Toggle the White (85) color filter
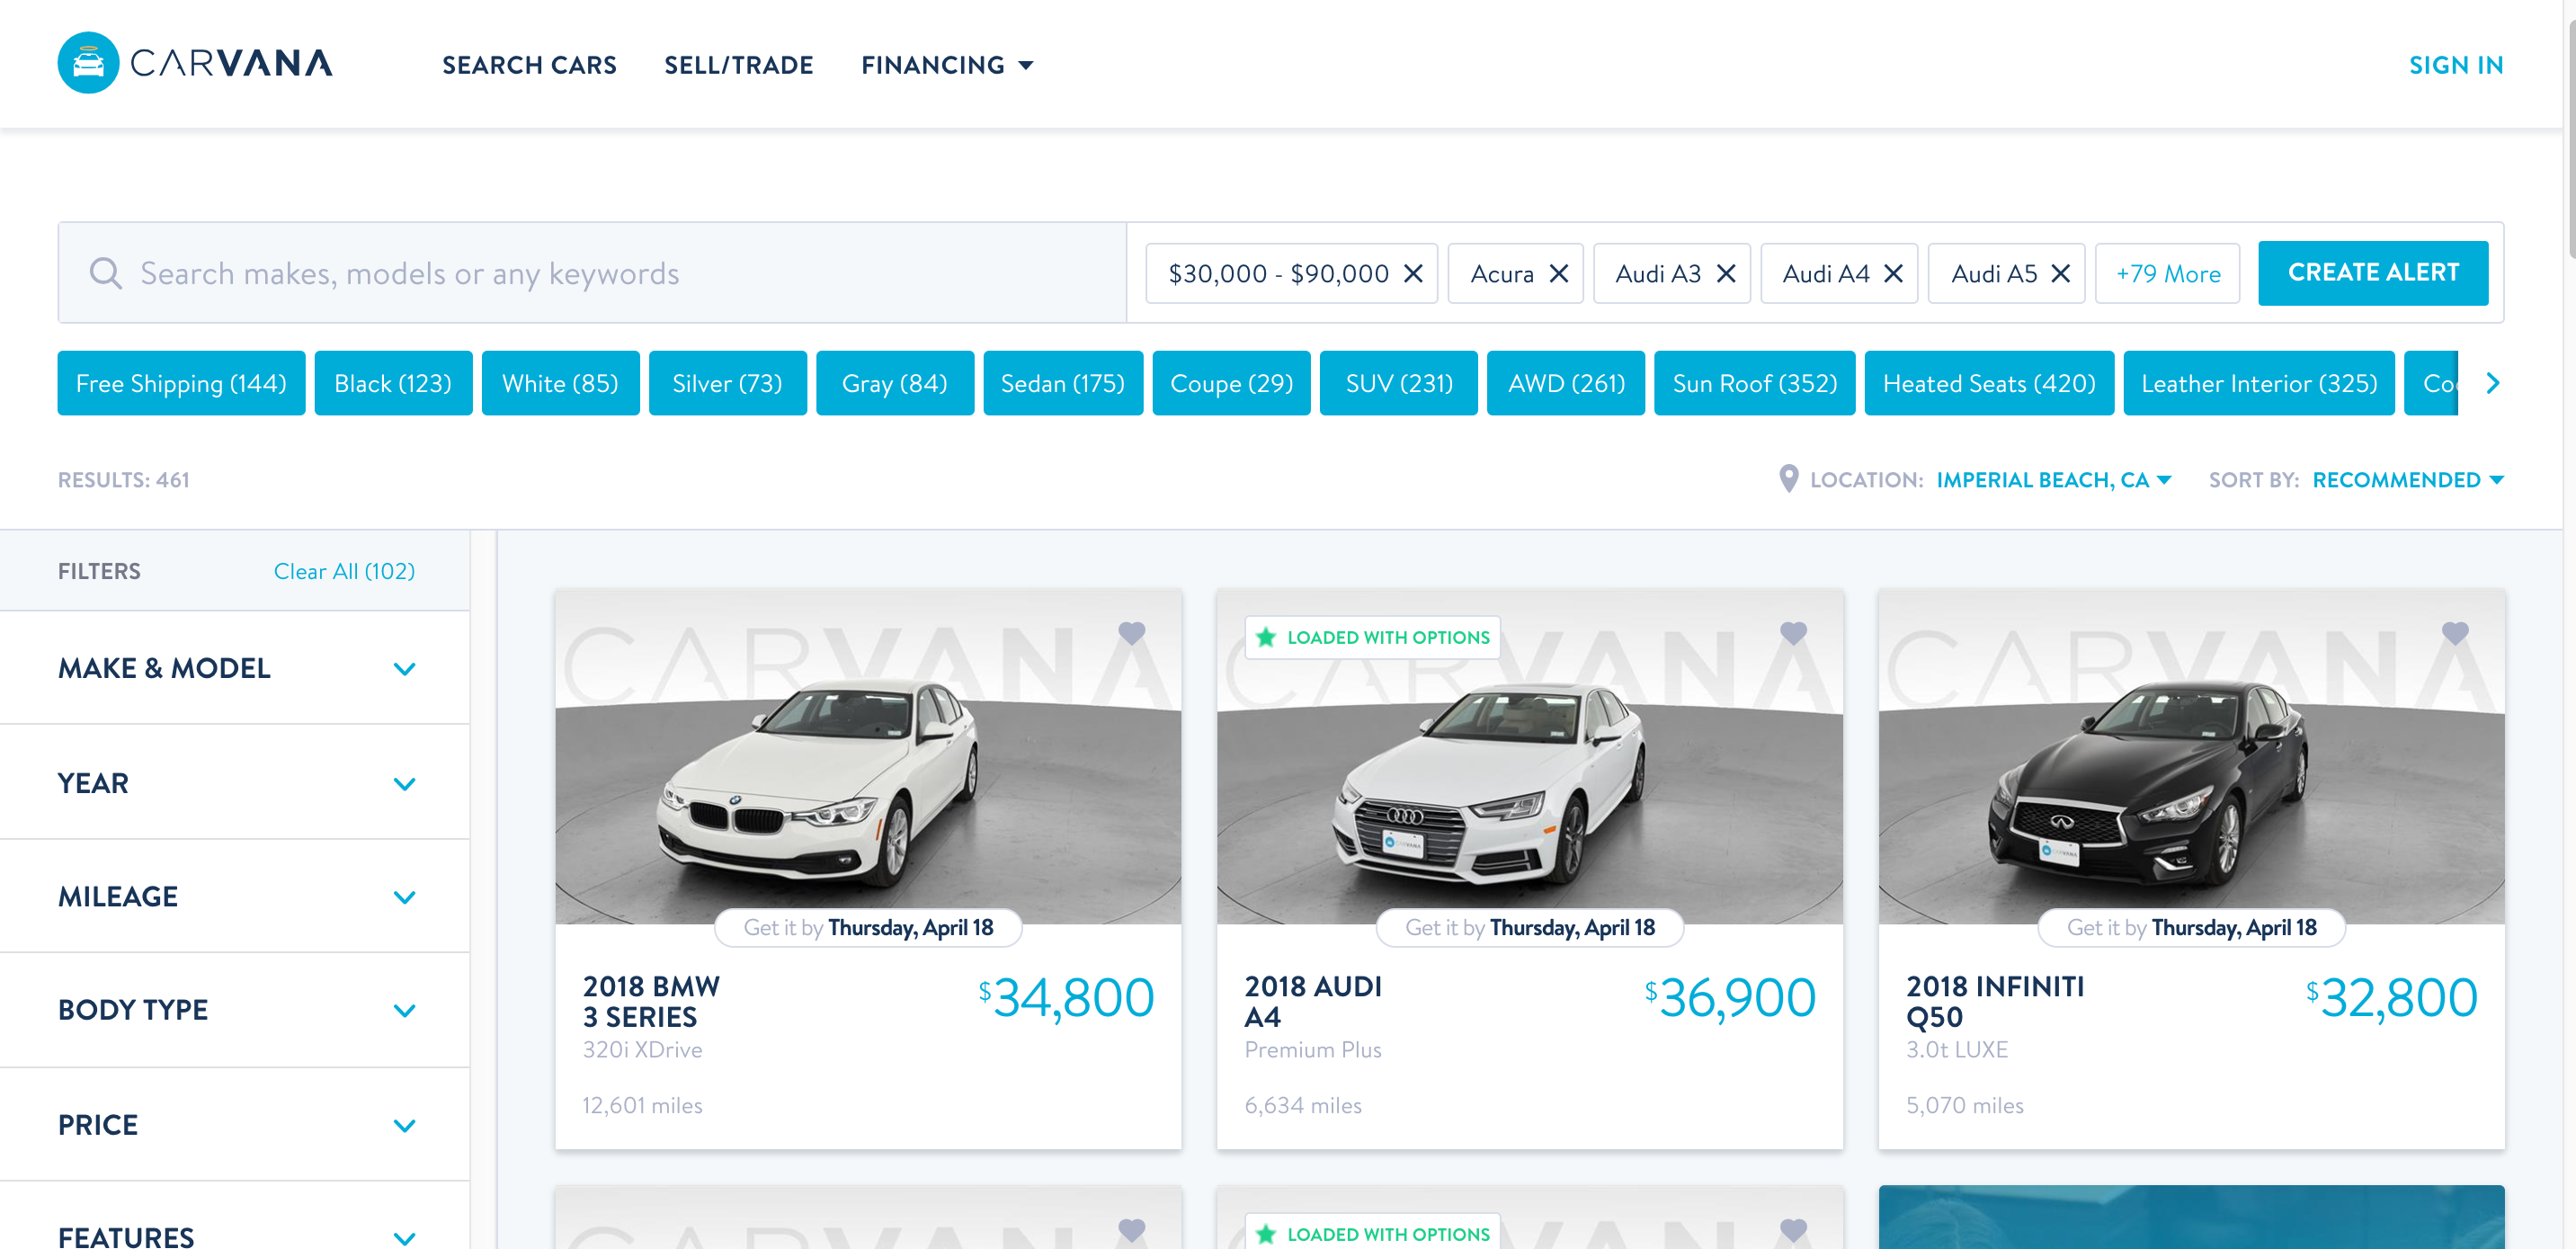2576x1249 pixels. click(x=560, y=383)
